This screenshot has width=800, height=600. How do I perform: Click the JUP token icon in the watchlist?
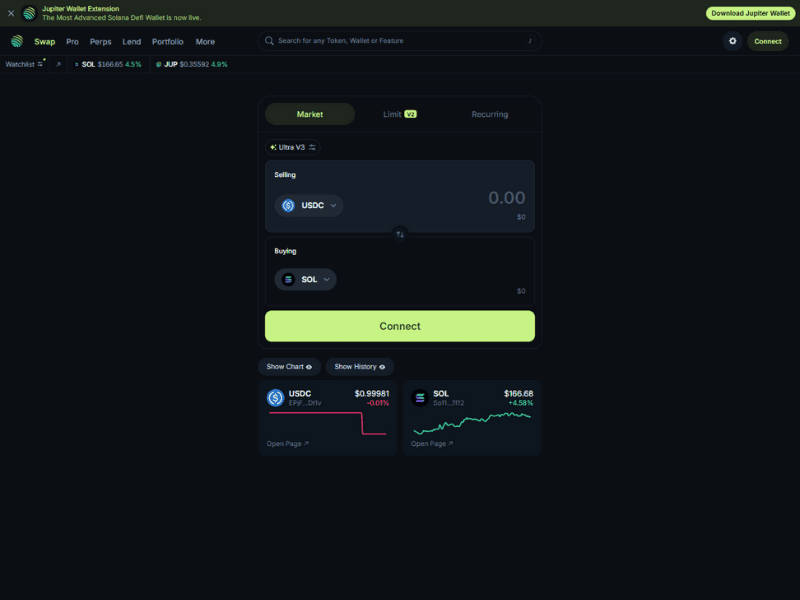click(x=158, y=63)
